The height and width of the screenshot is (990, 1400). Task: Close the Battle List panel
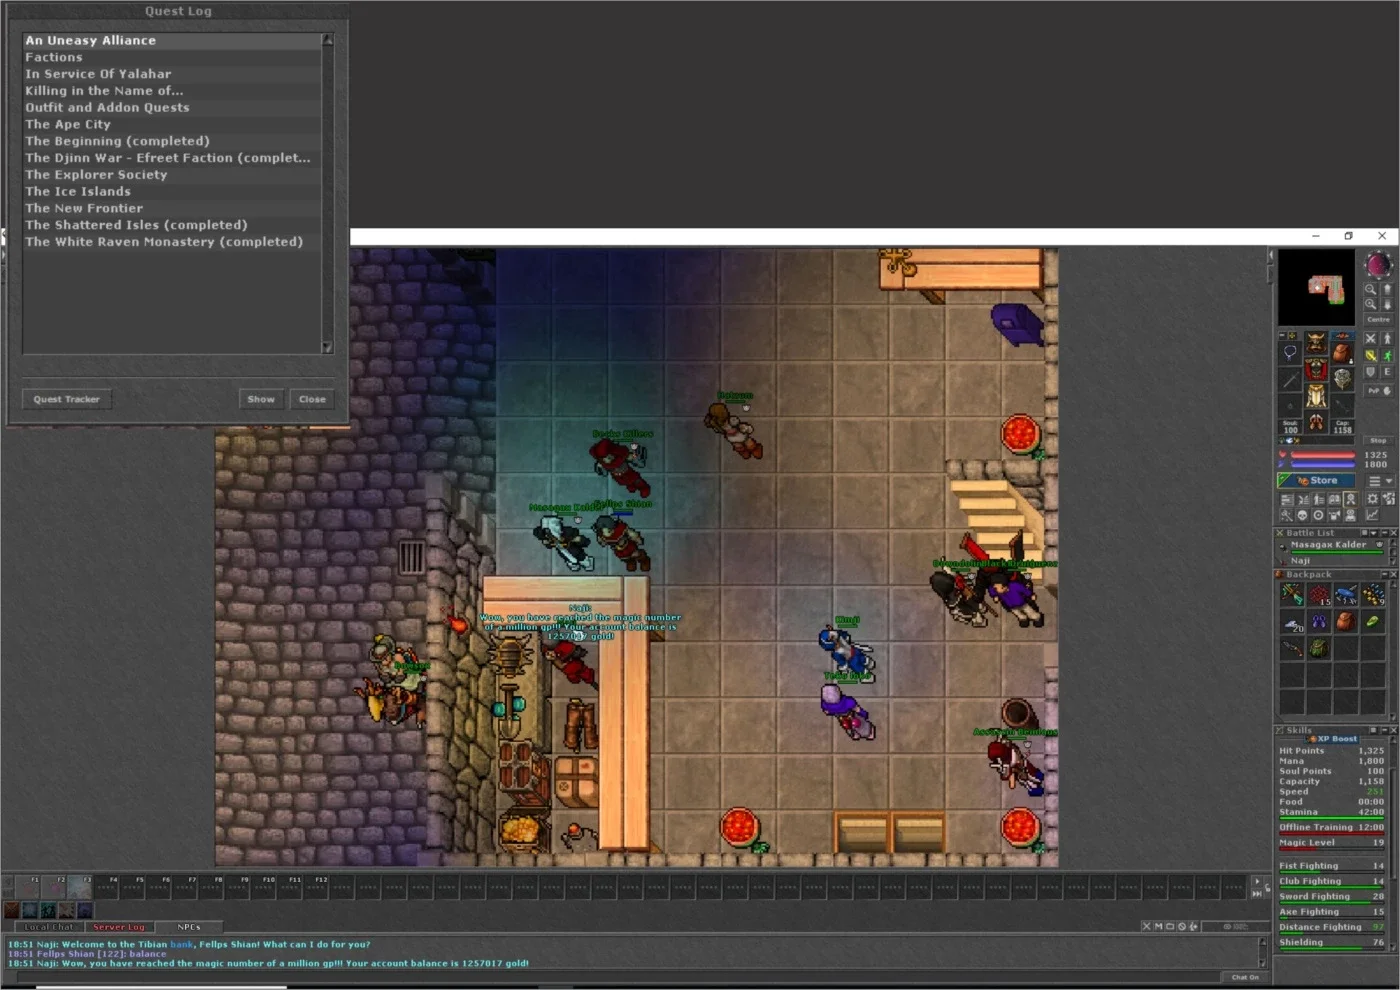(x=1394, y=533)
